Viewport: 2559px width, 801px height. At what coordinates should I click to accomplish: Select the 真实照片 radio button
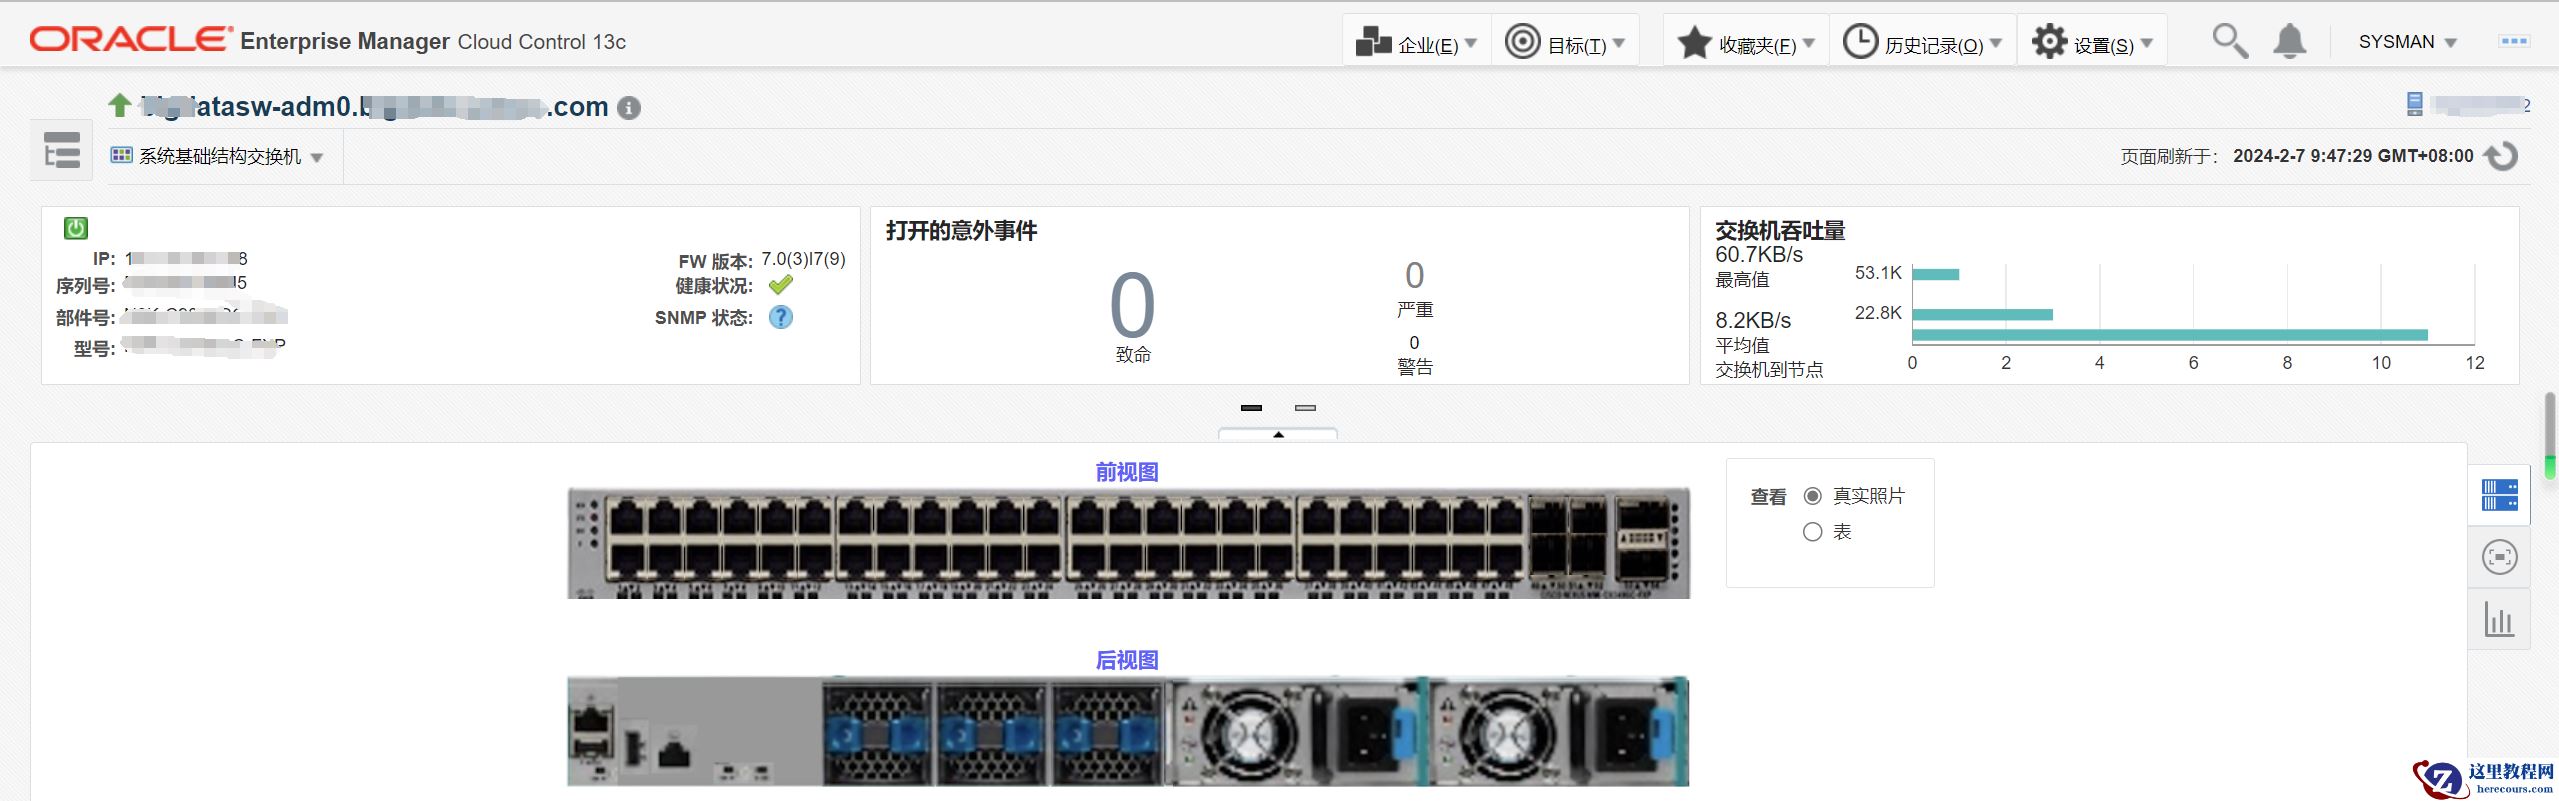click(x=1812, y=496)
